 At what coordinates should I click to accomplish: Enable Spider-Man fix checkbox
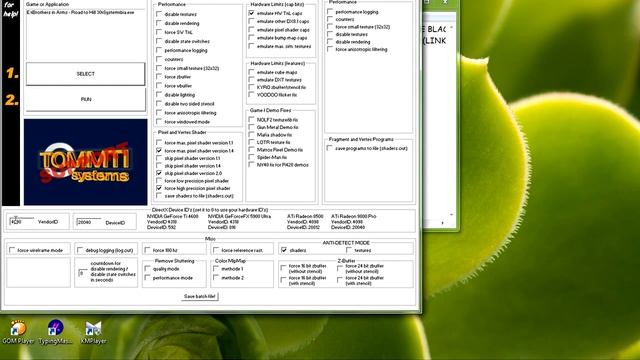[251, 157]
